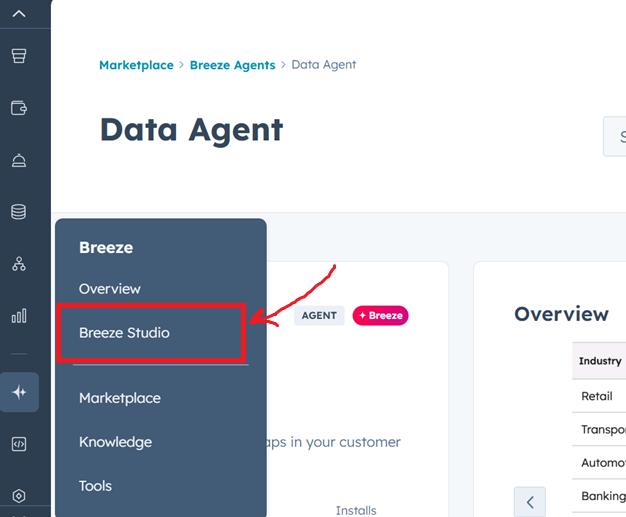The height and width of the screenshot is (517, 626).
Task: Open Knowledge in the Breeze menu
Action: (x=115, y=442)
